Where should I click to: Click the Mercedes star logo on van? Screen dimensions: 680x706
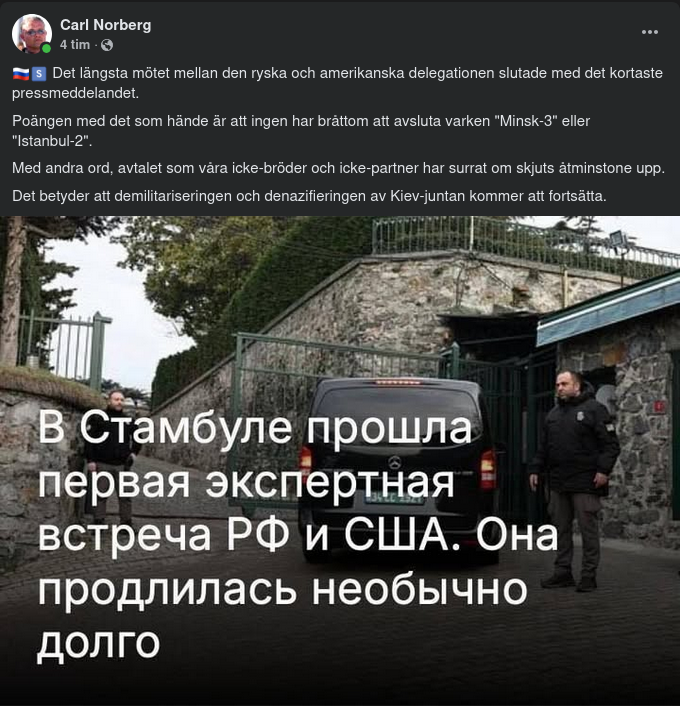pos(395,462)
